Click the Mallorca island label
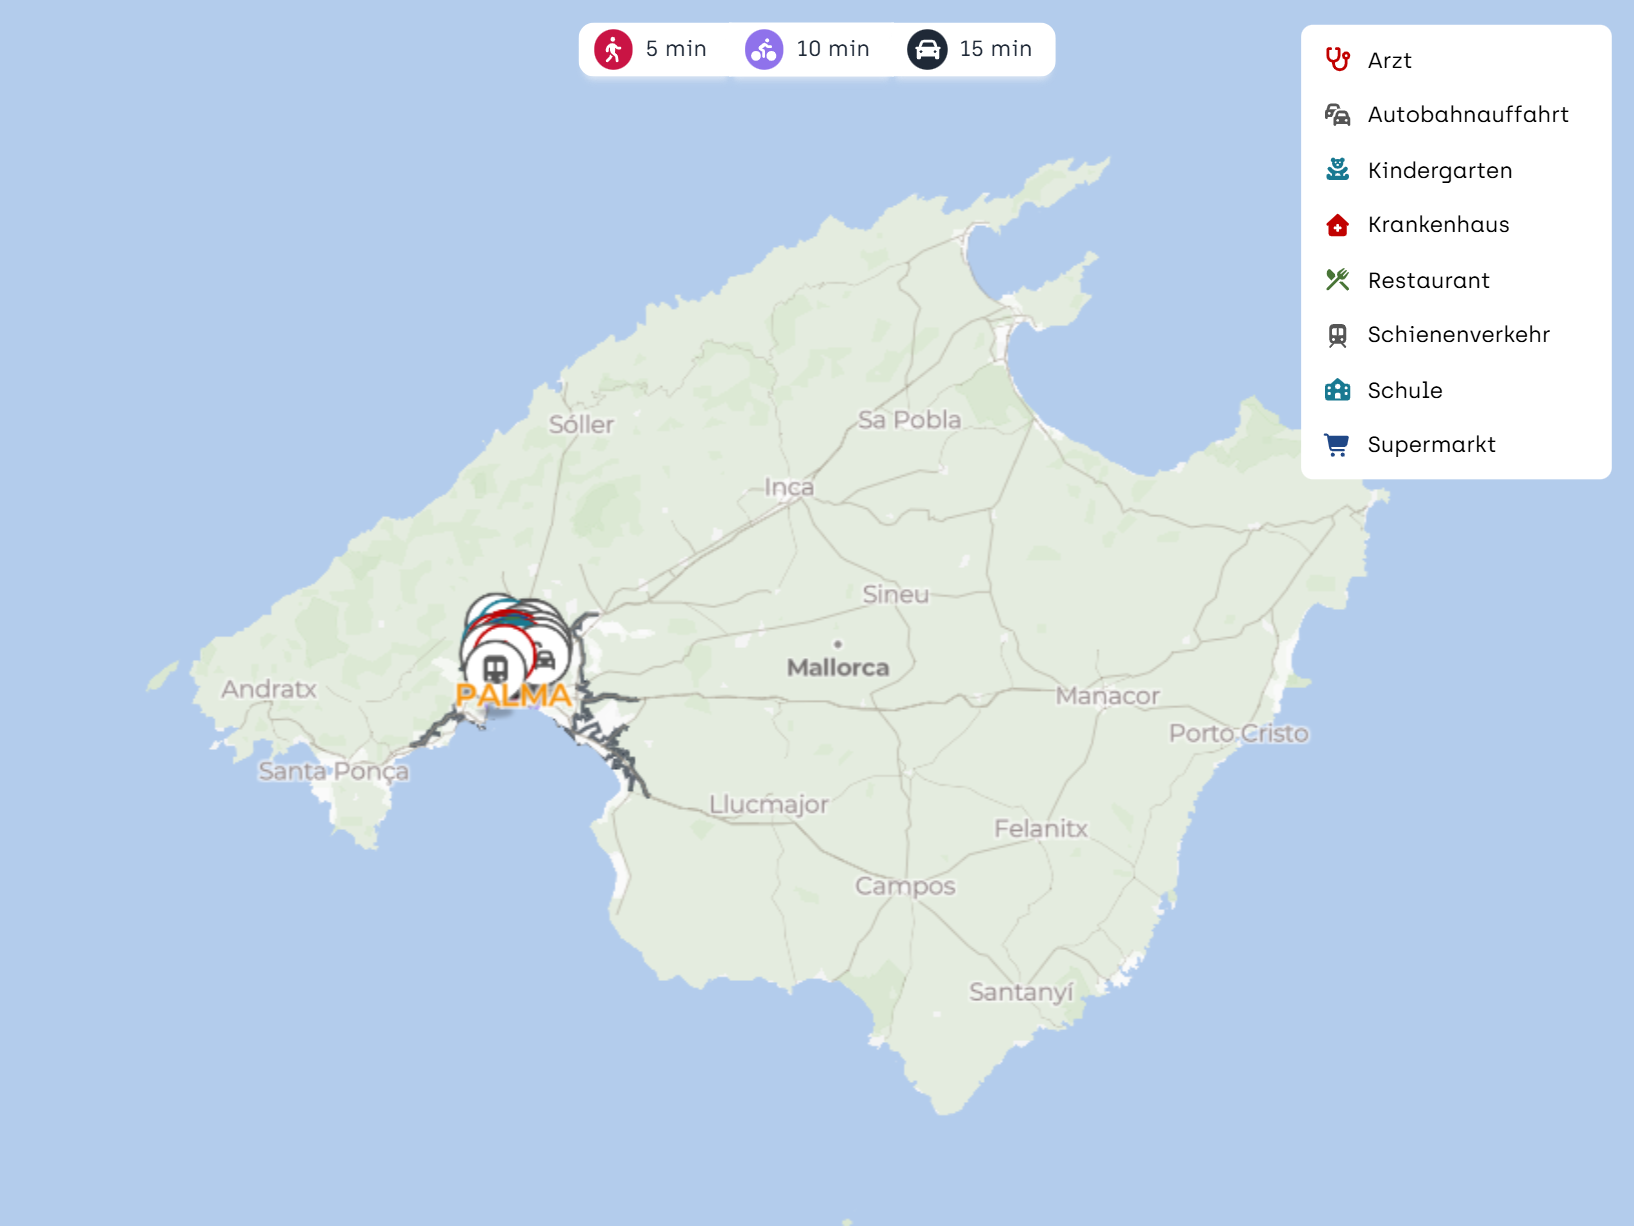Viewport: 1634px width, 1226px height. [x=837, y=667]
